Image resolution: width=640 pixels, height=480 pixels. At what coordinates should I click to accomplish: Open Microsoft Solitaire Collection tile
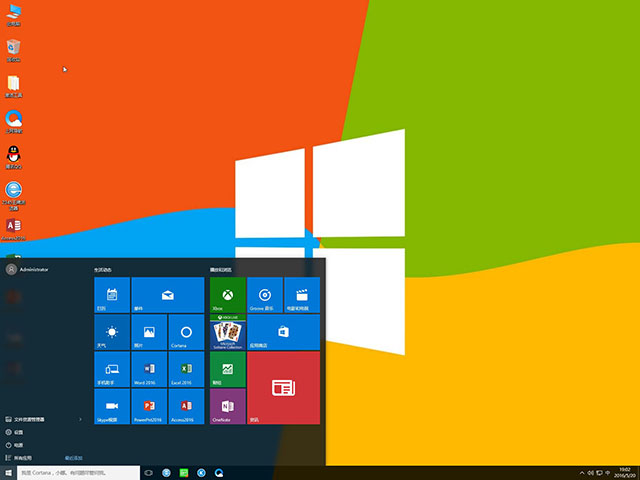227,332
